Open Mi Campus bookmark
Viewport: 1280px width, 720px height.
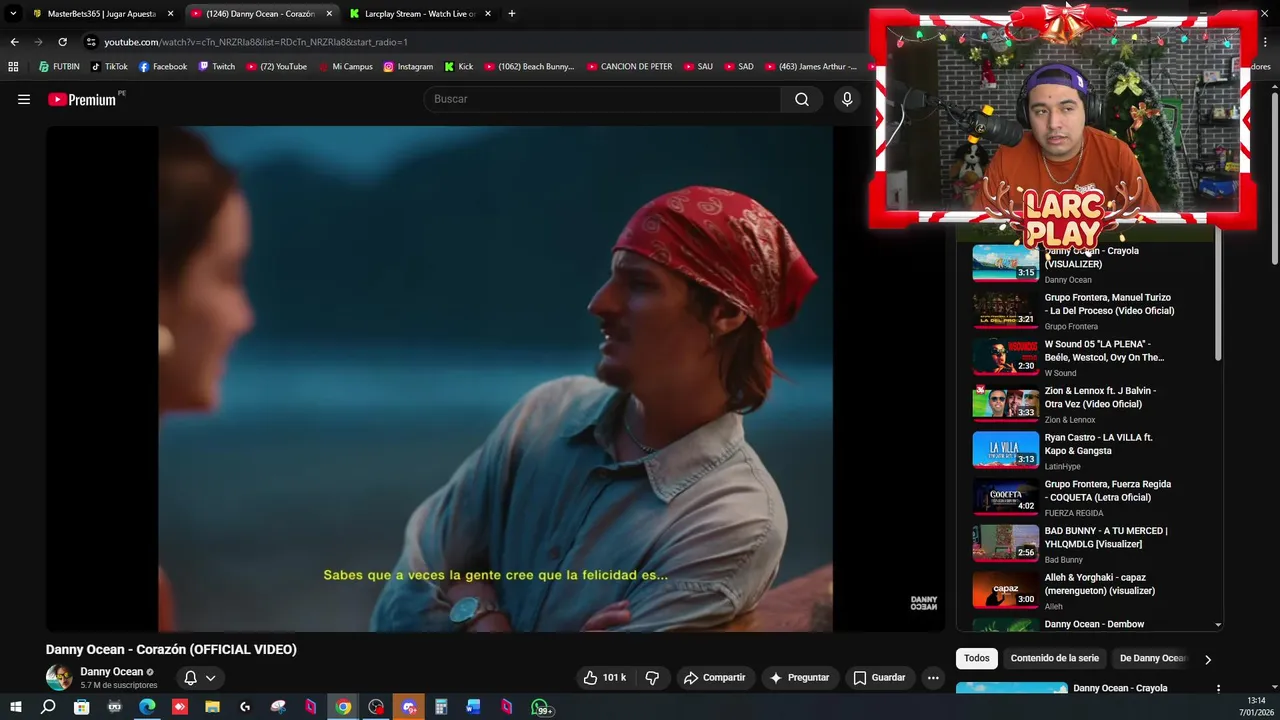345,67
